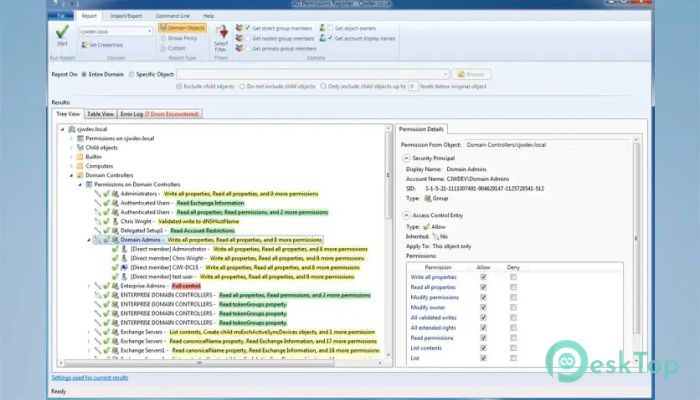Click the Builtin folder icon
This screenshot has width=700, height=400.
(80, 157)
